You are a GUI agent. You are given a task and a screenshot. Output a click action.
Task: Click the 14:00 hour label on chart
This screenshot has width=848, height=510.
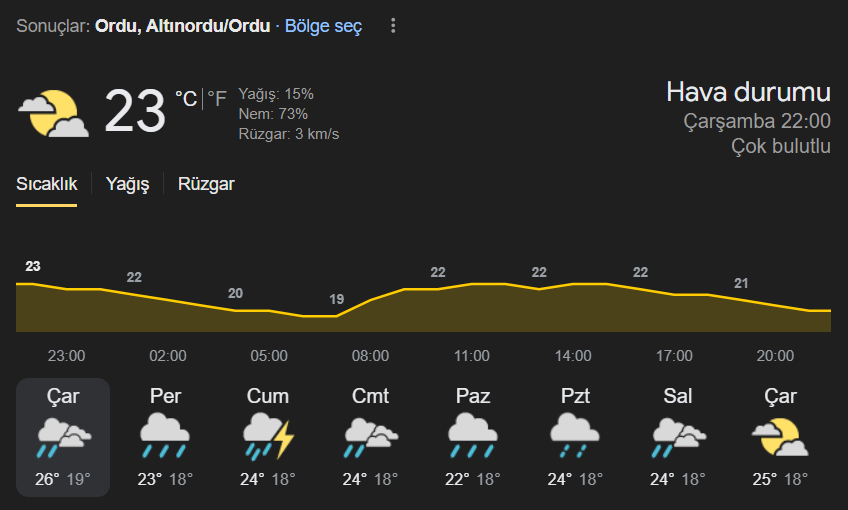click(x=573, y=356)
